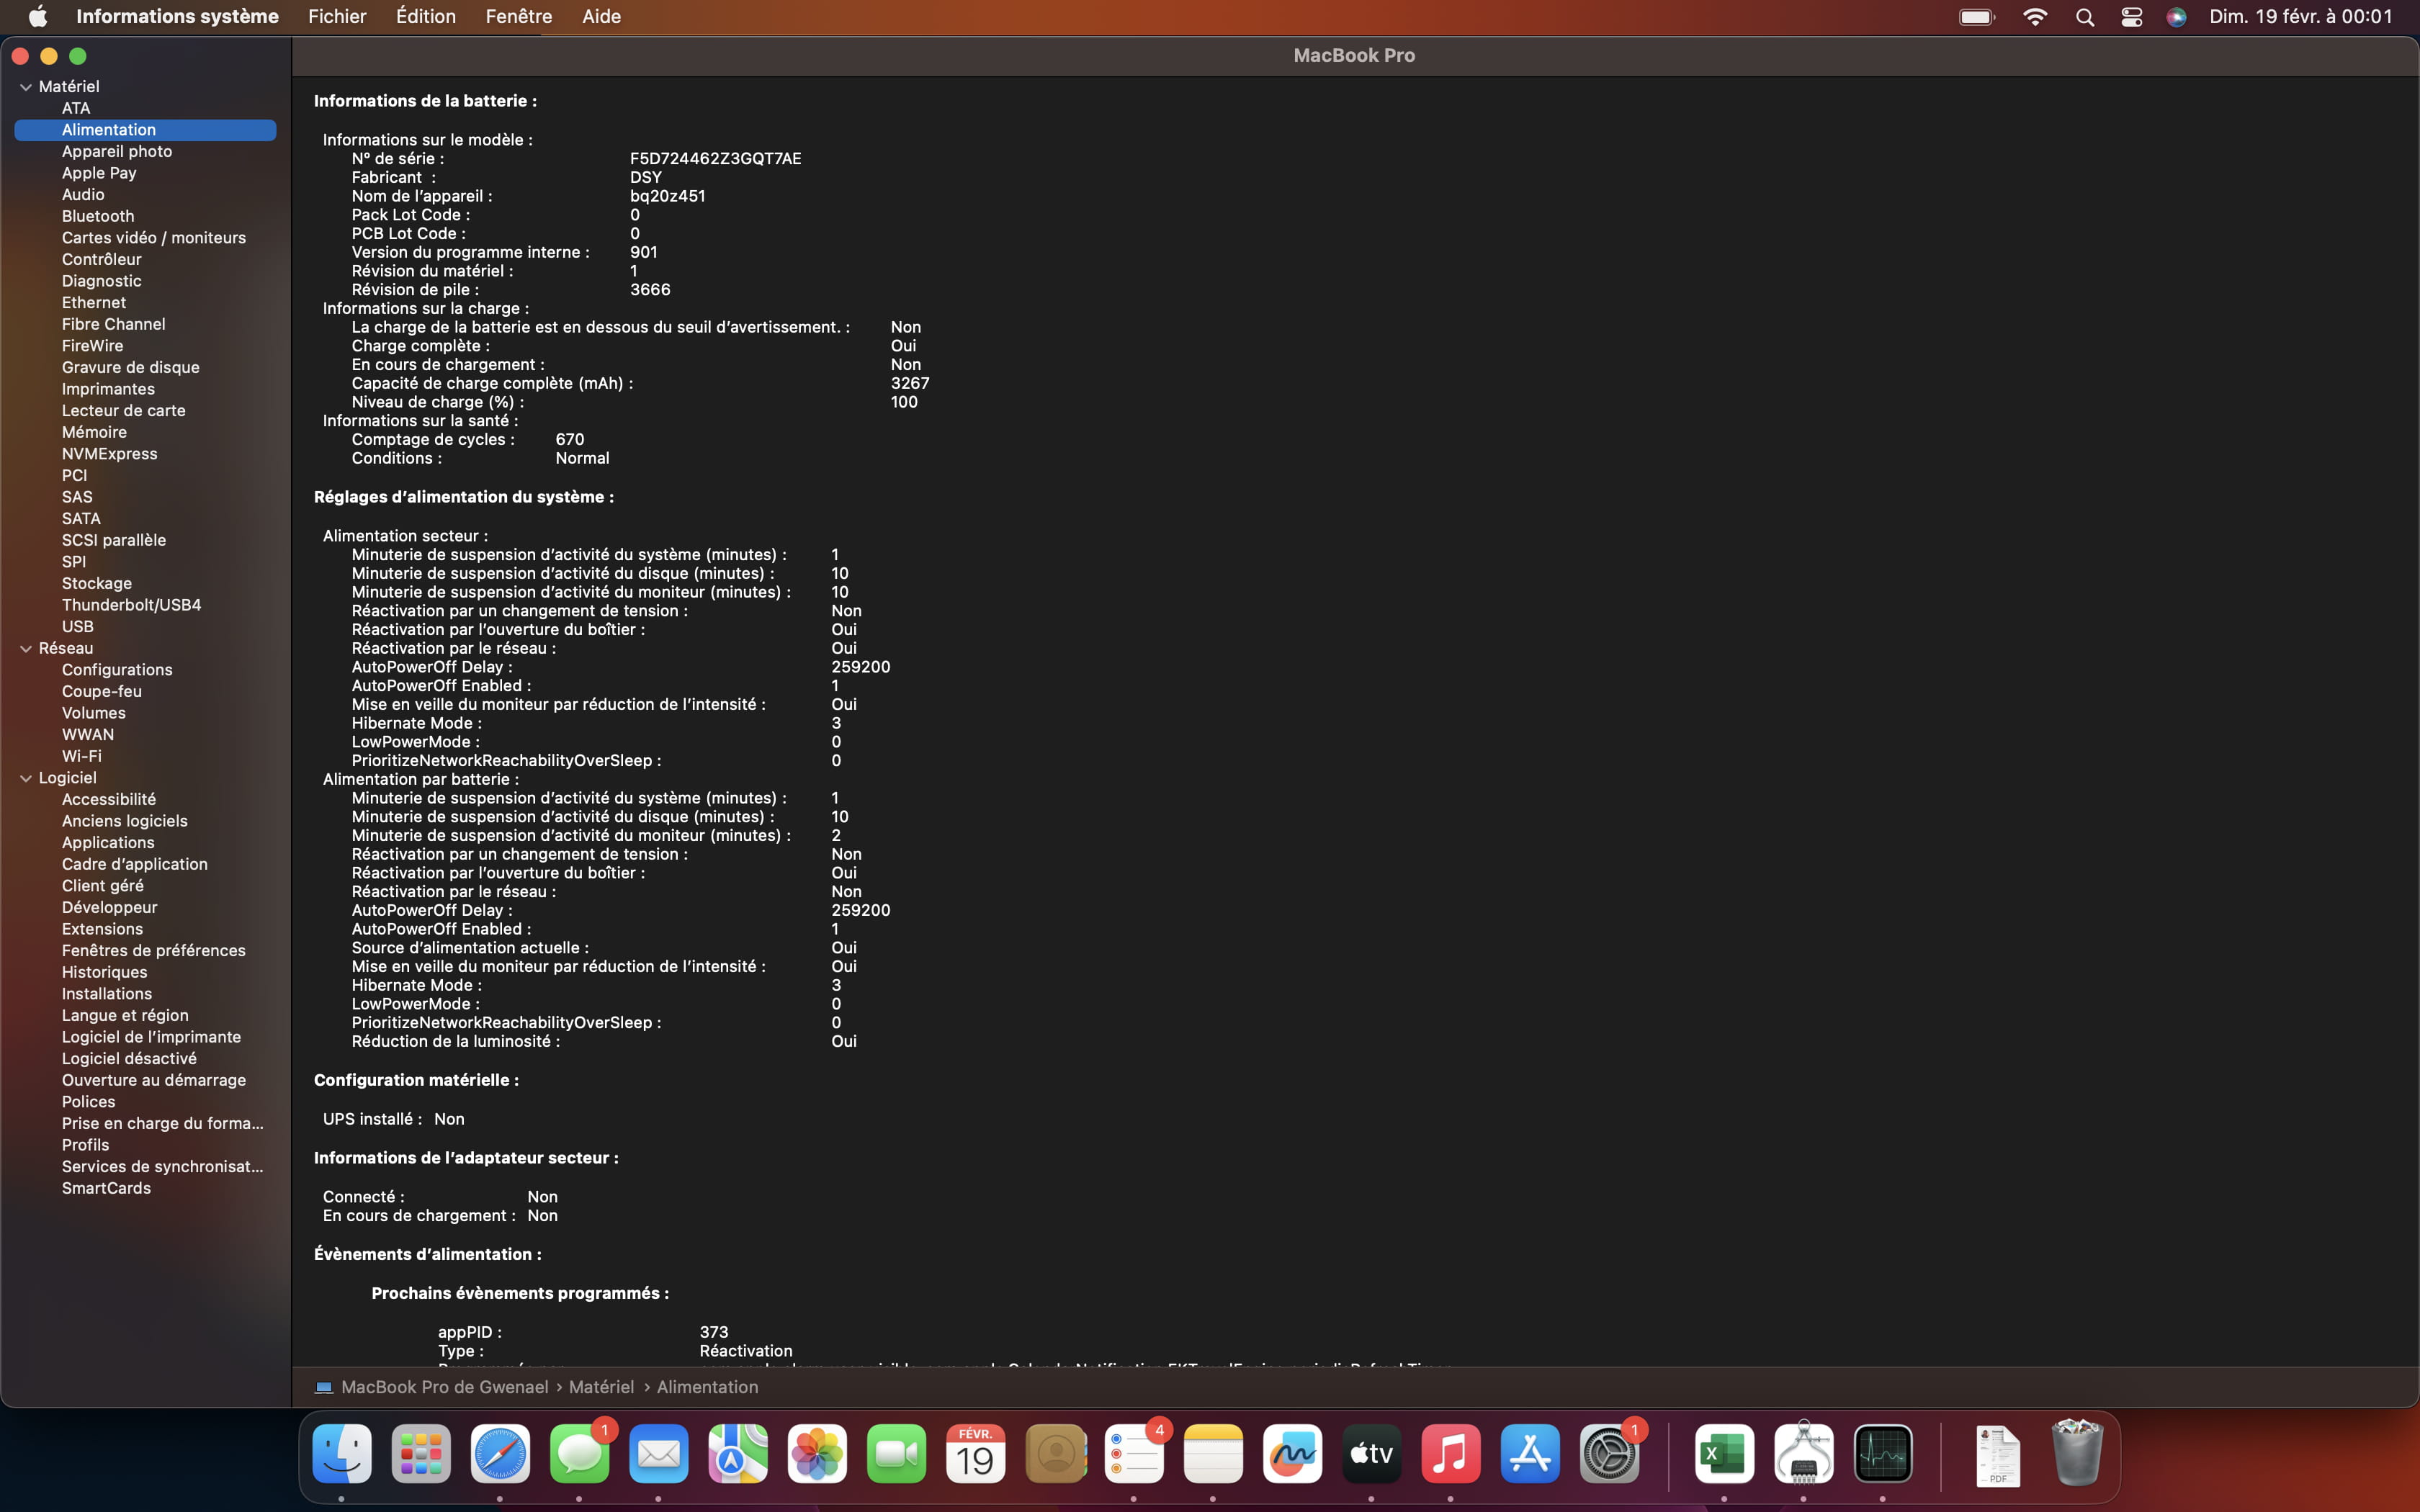Open Reminders app with badge 4
The image size is (2420, 1512).
click(1134, 1453)
